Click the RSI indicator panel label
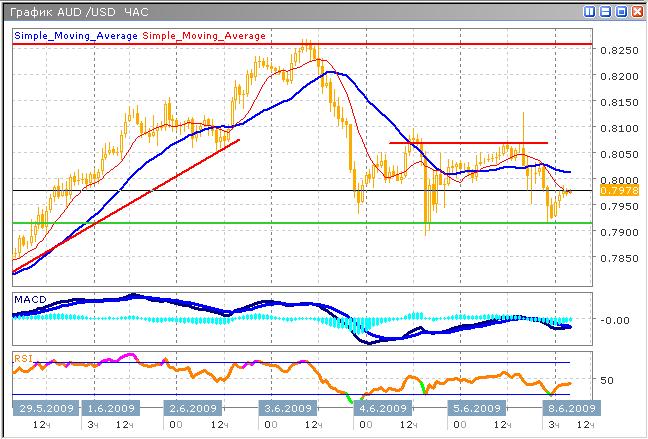The width and height of the screenshot is (648, 439). [21, 356]
